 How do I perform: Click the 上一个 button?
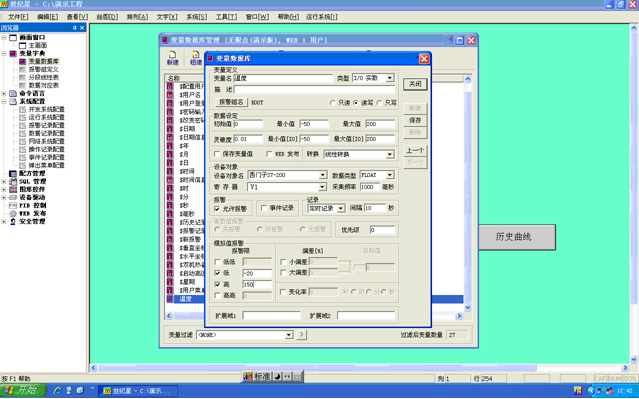(415, 150)
